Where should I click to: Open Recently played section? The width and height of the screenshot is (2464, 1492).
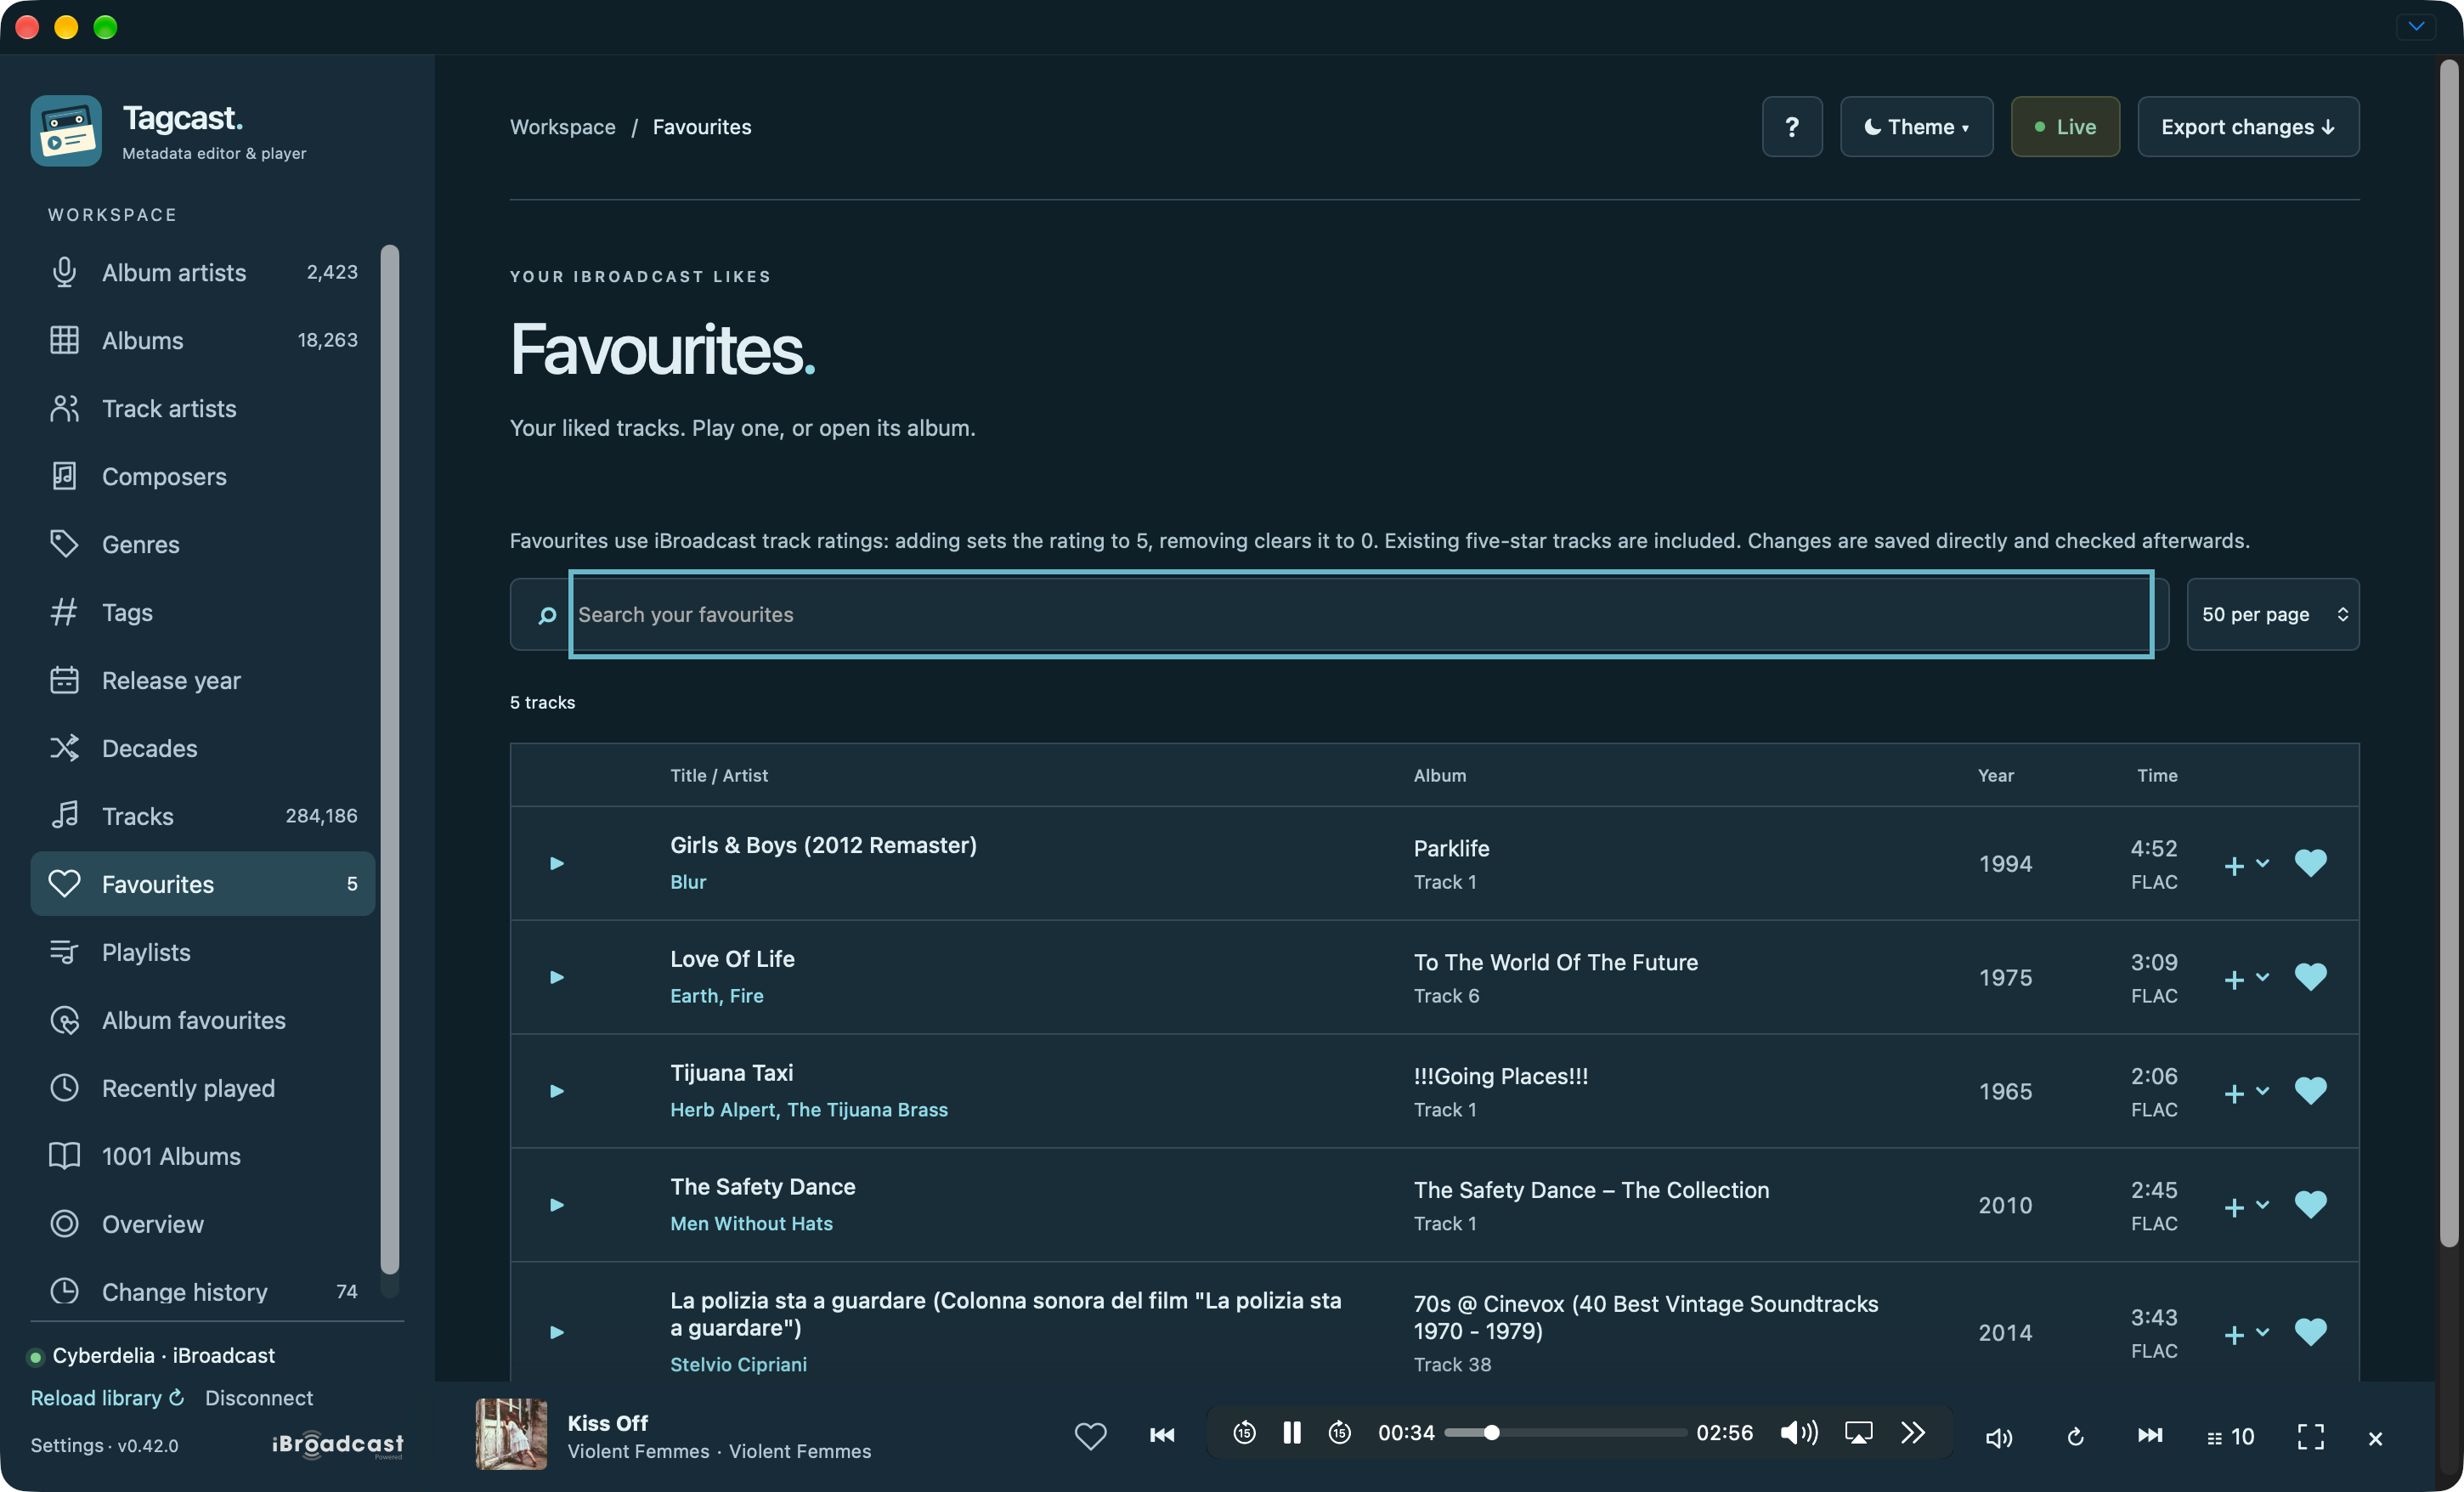click(x=203, y=1089)
